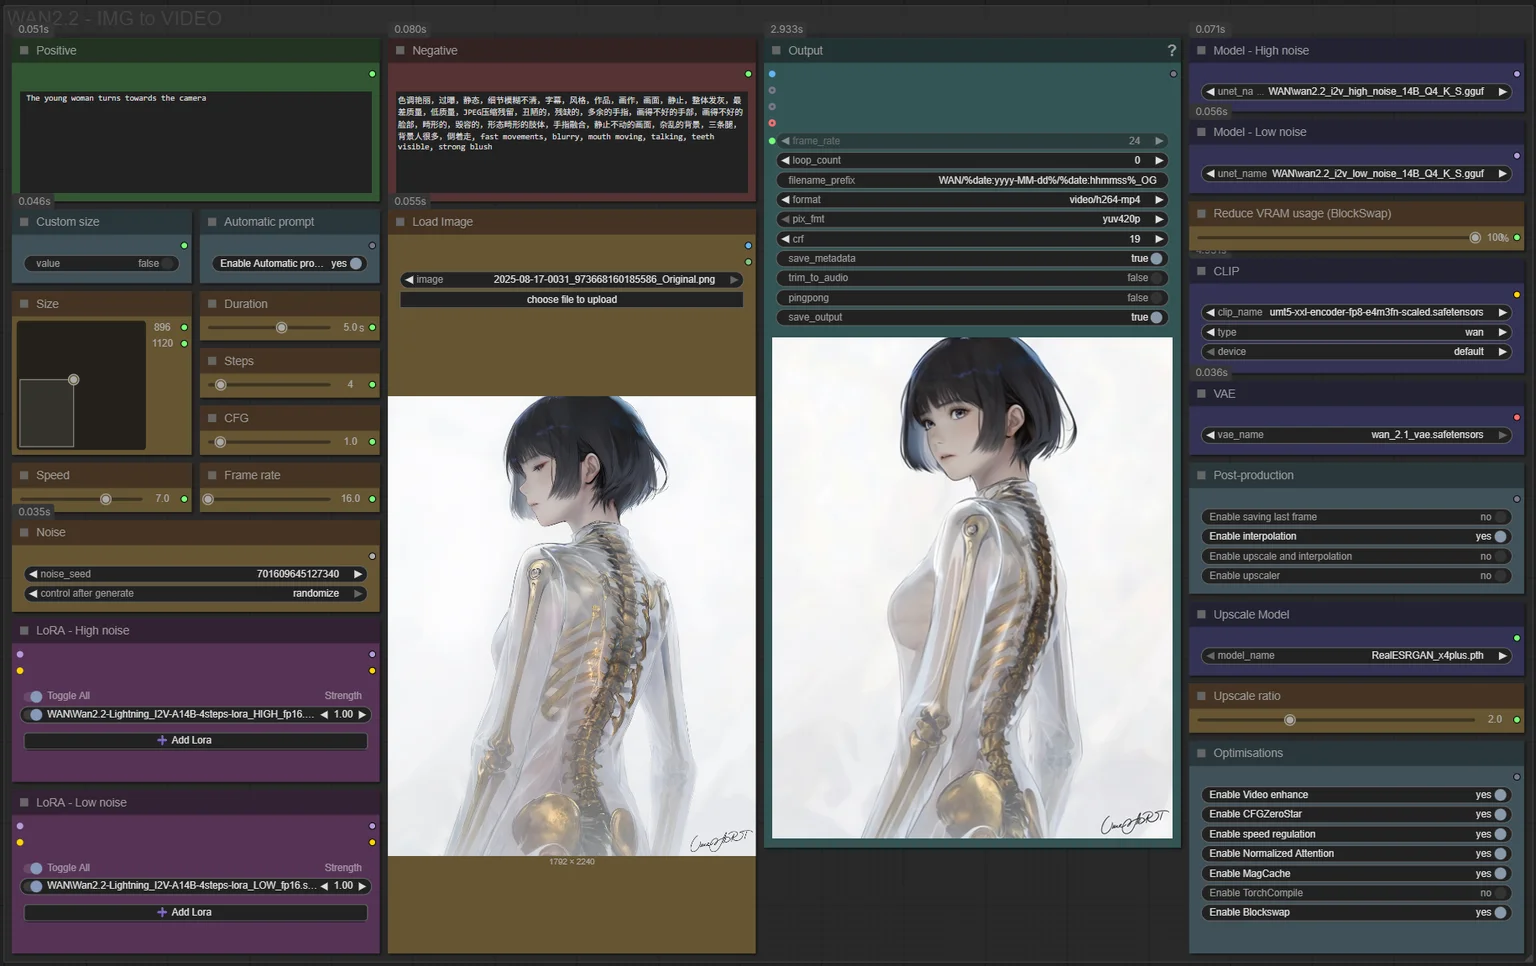This screenshot has width=1536, height=966.
Task: Click the help question mark on Output node
Action: pyautogui.click(x=1171, y=50)
